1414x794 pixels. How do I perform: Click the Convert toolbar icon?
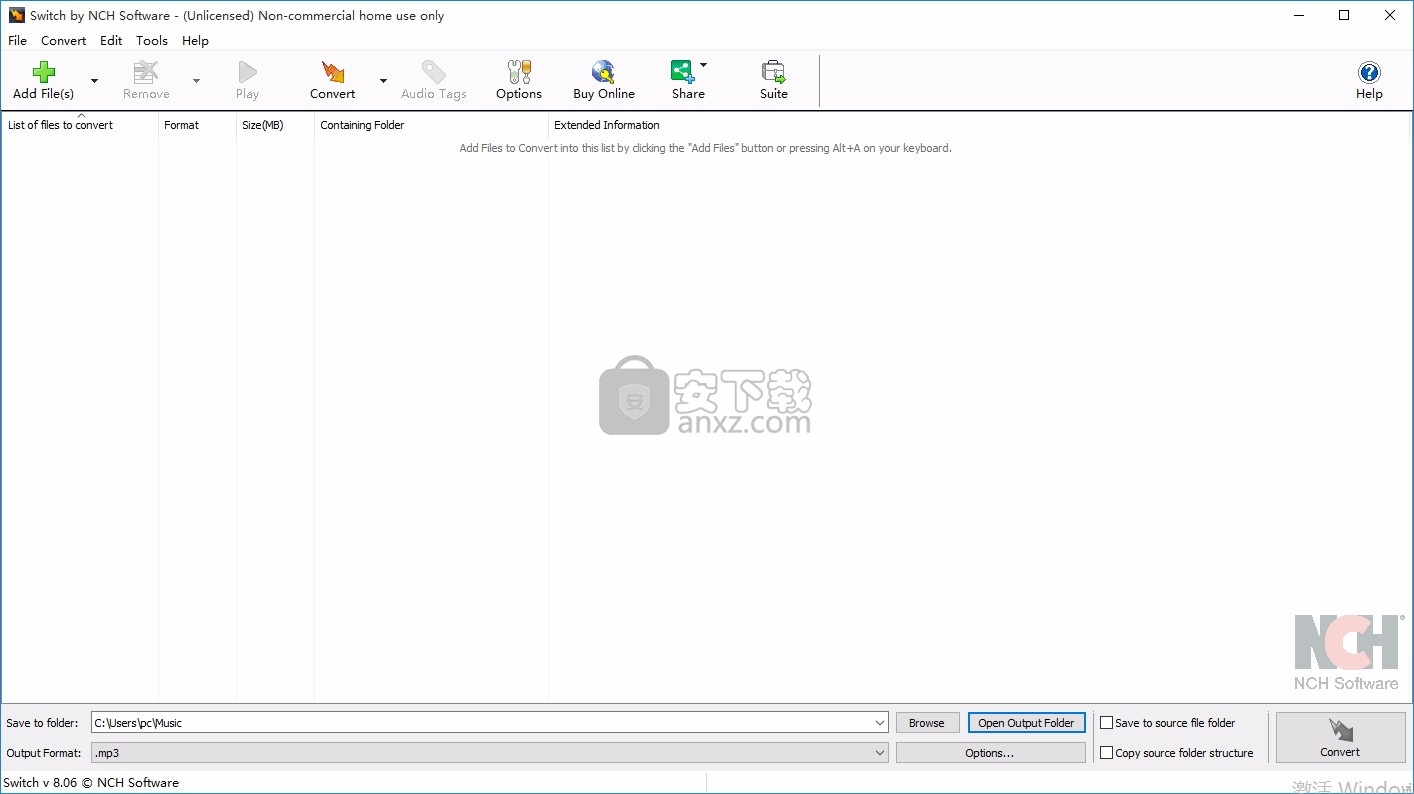click(332, 72)
